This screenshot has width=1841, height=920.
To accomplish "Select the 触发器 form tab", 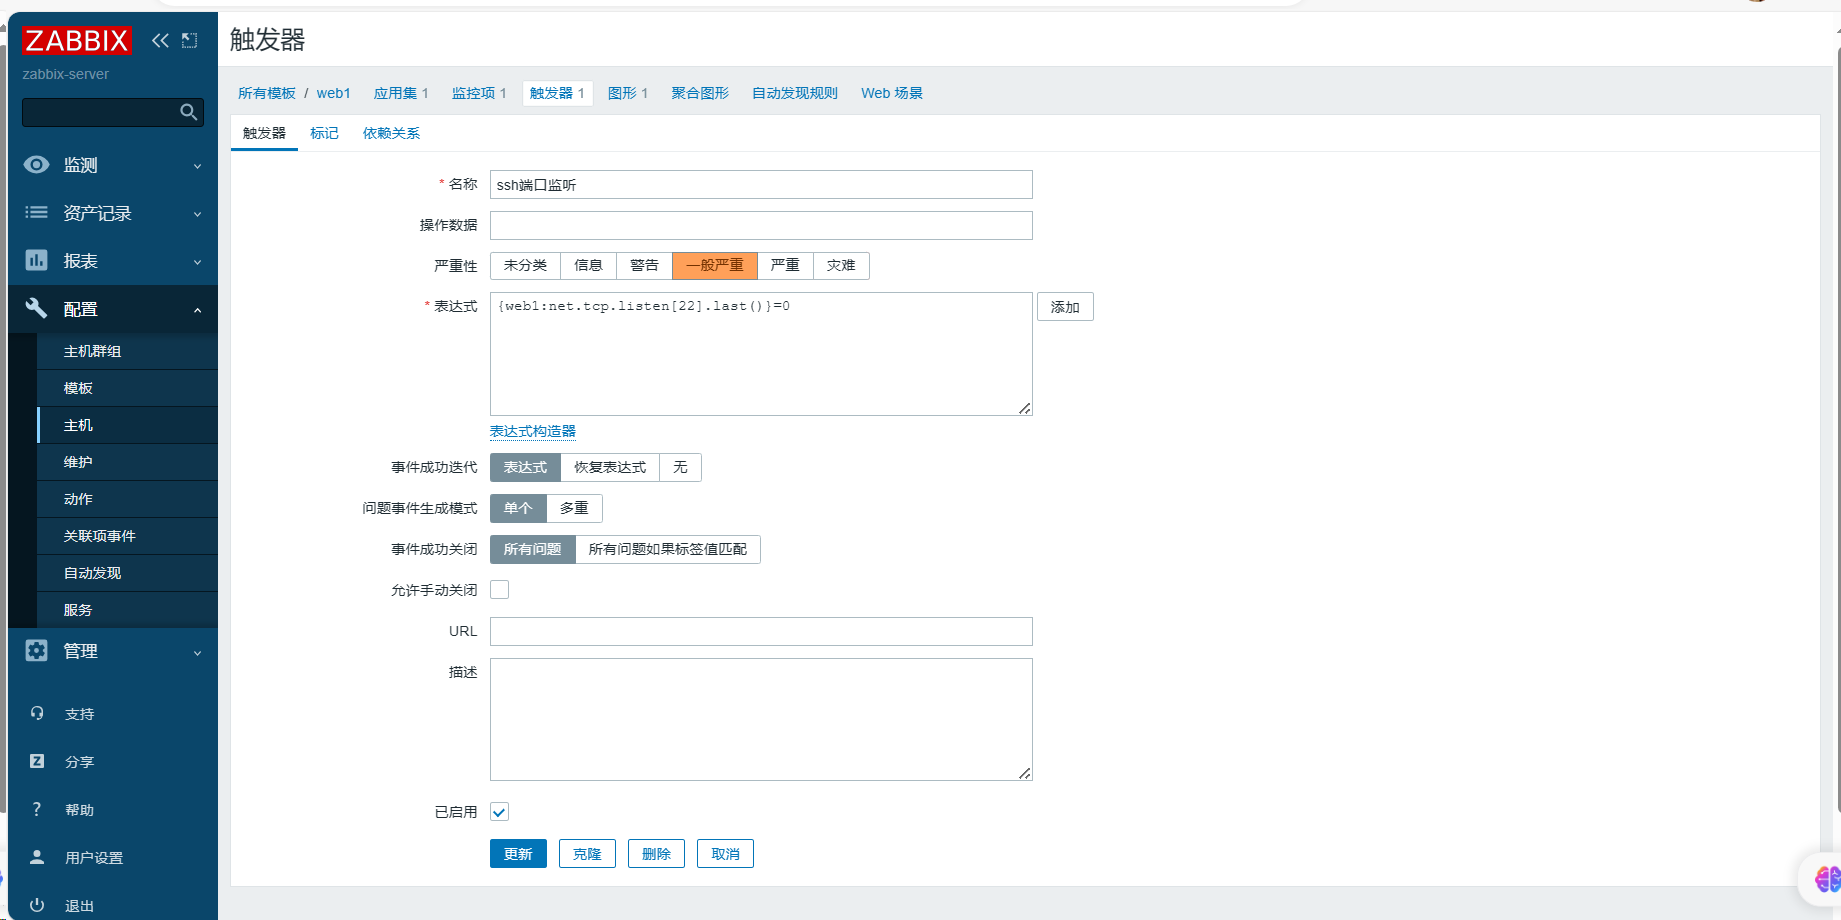I will (264, 133).
